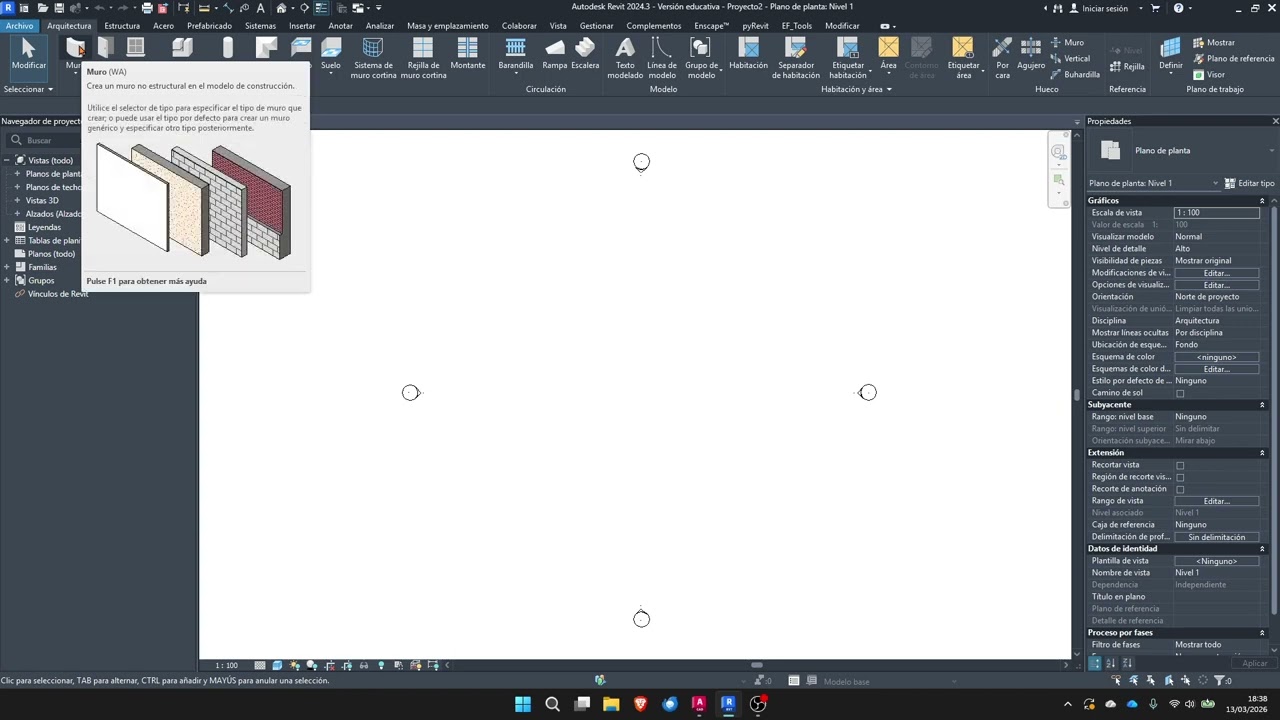Click the Muro wall tool icon
Viewport: 1280px width, 720px height.
75,47
